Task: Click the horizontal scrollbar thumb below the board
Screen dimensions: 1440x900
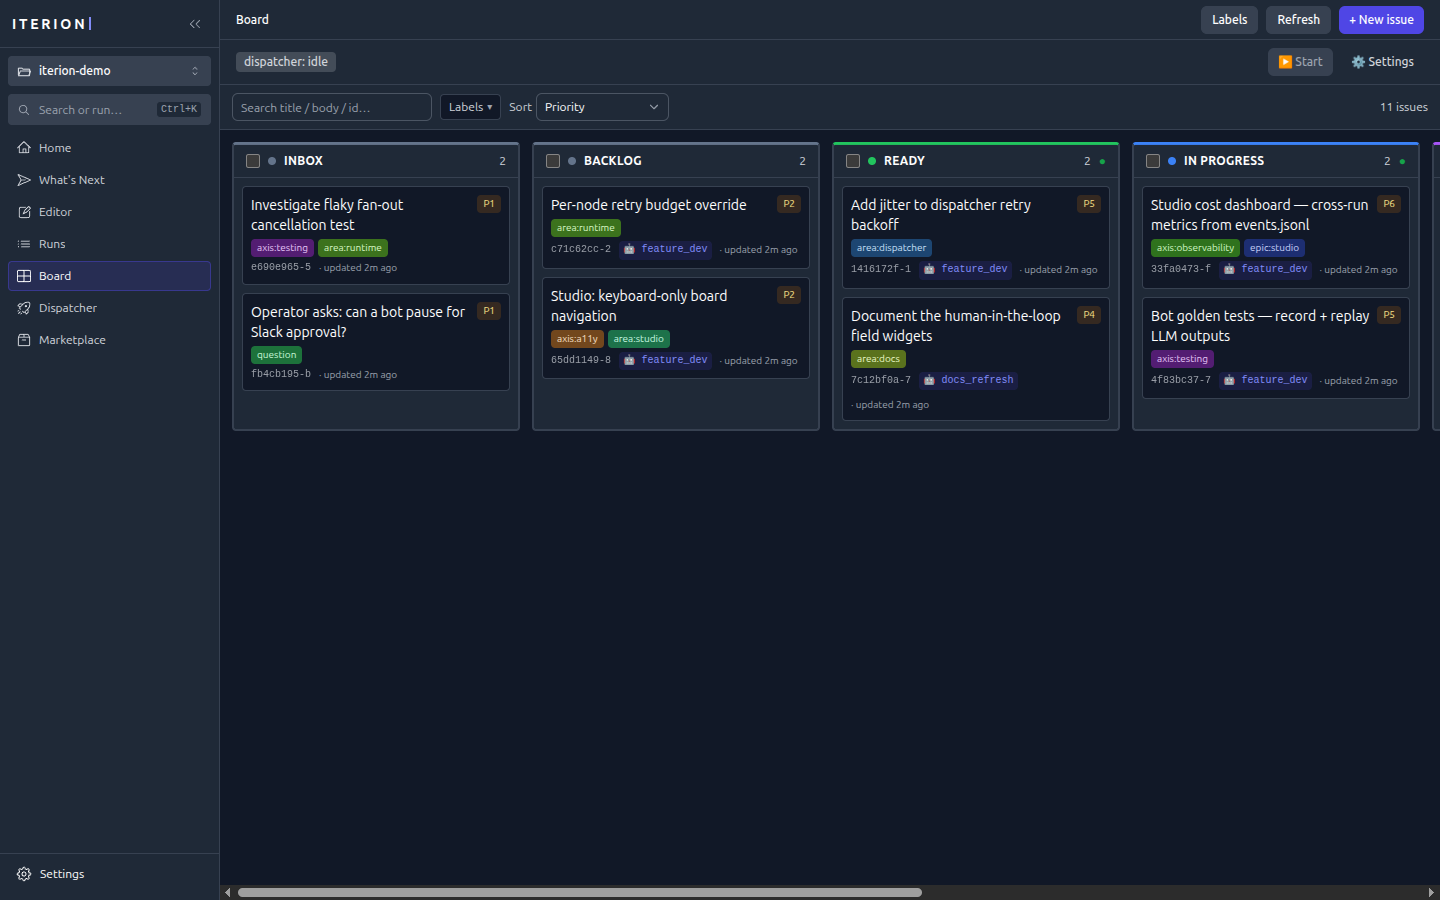Action: (580, 892)
